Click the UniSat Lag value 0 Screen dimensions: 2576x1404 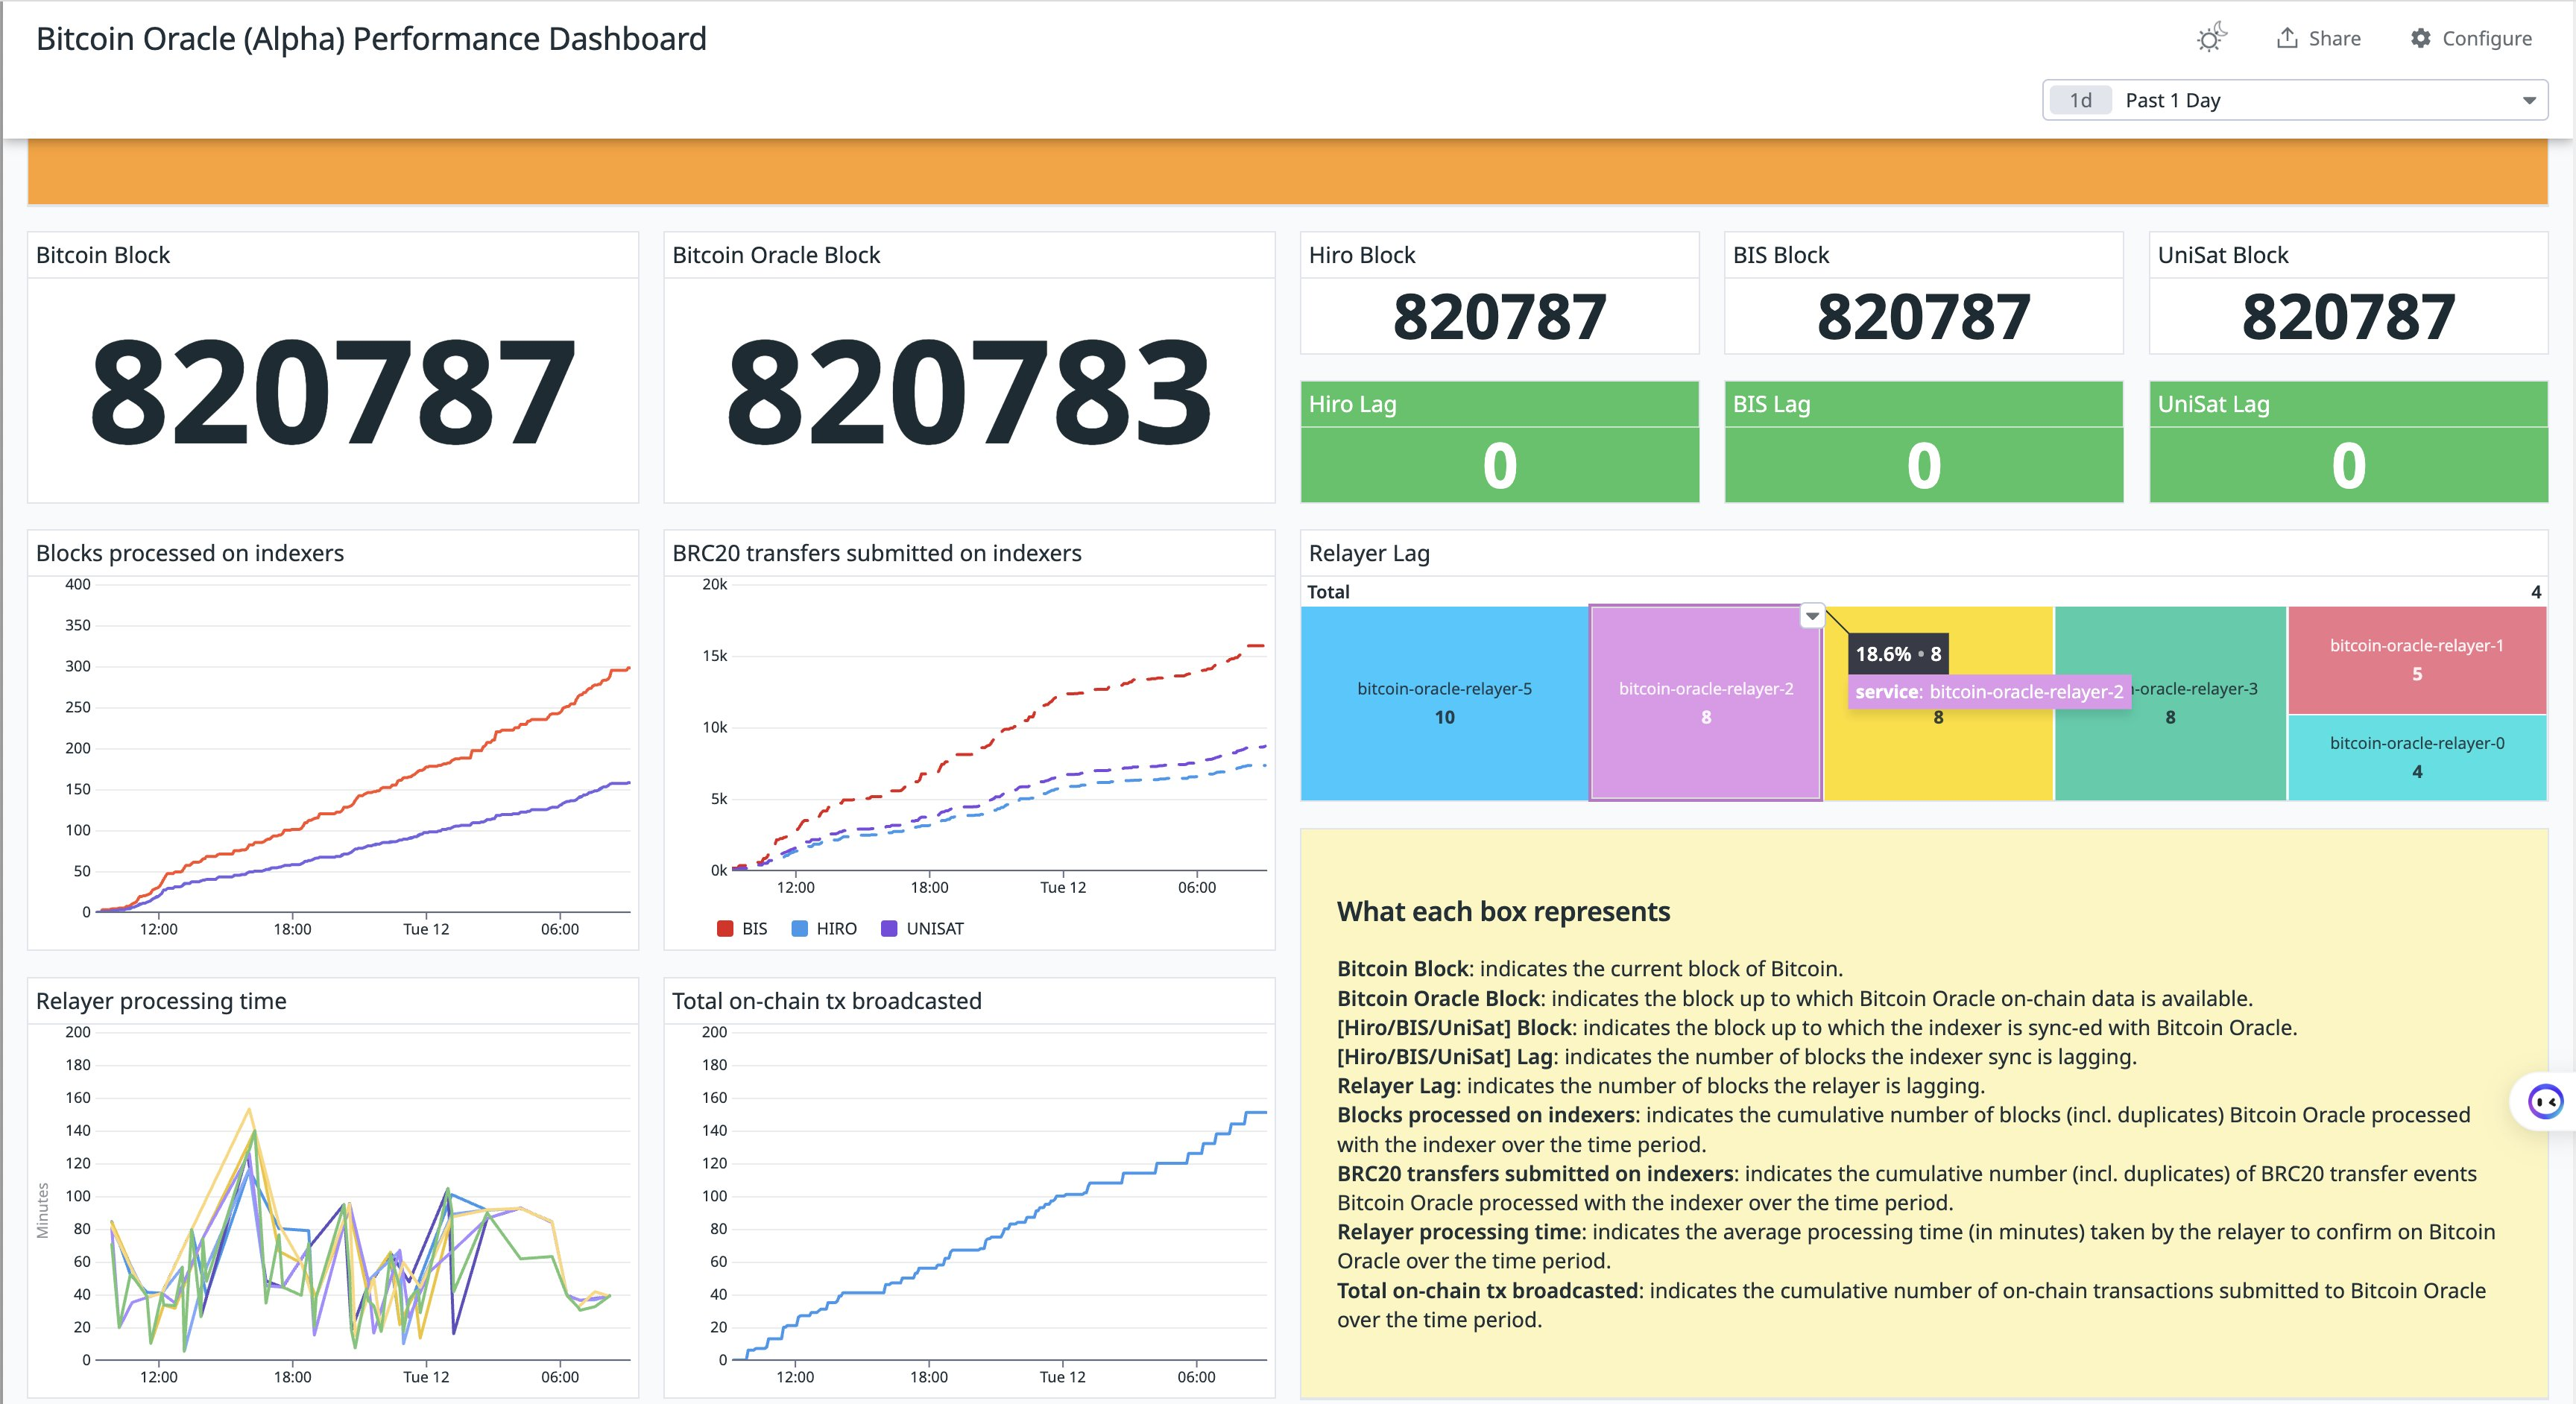pyautogui.click(x=2349, y=466)
